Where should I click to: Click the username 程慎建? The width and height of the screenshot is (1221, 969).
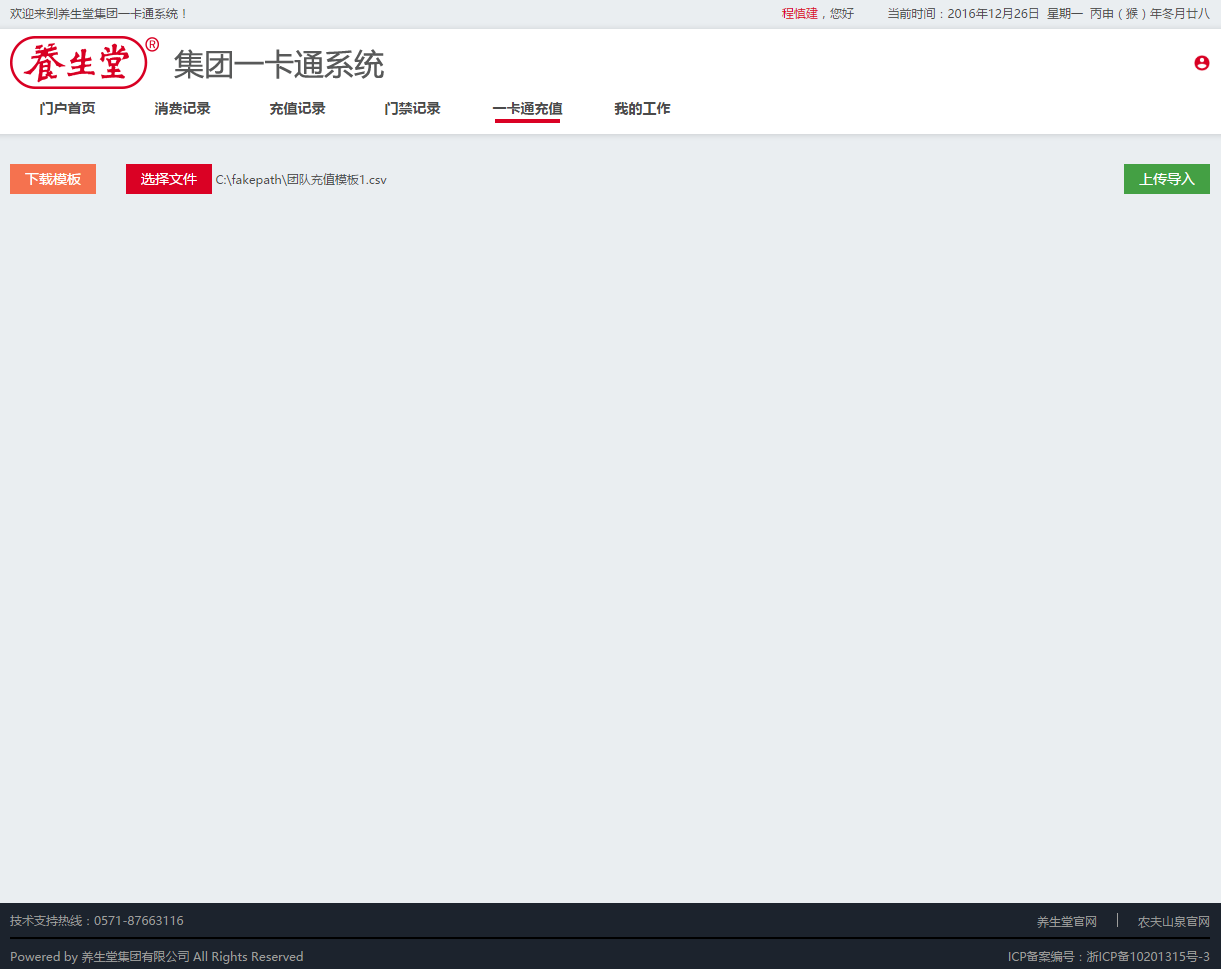(x=799, y=14)
